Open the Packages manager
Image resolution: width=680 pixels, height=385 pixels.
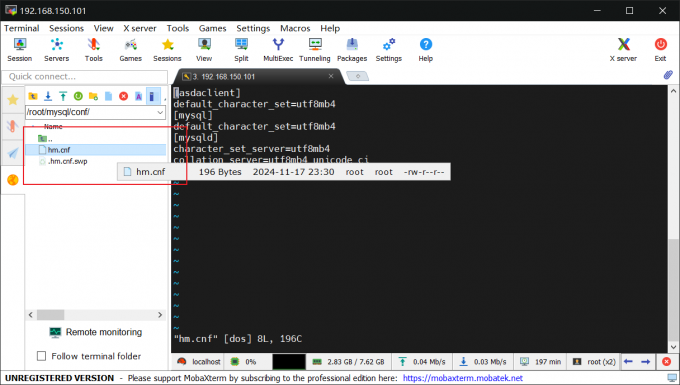tap(352, 50)
